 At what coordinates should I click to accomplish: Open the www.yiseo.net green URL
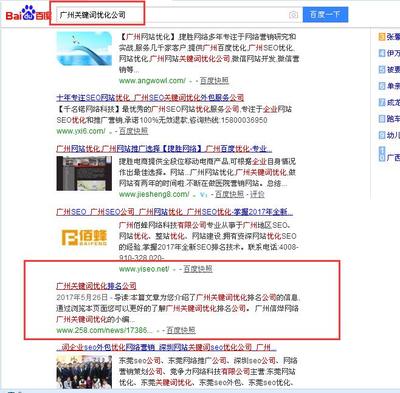coord(144,269)
